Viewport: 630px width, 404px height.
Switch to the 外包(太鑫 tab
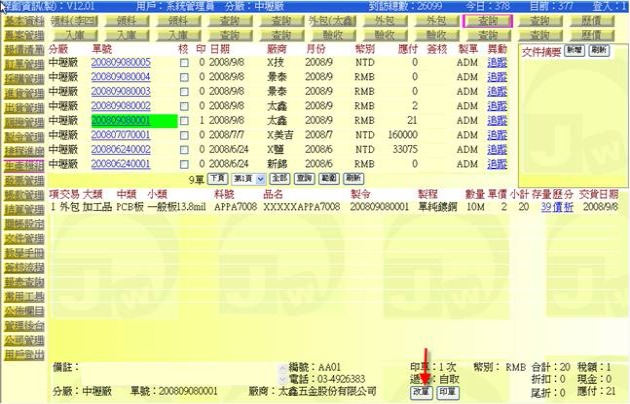point(305,20)
